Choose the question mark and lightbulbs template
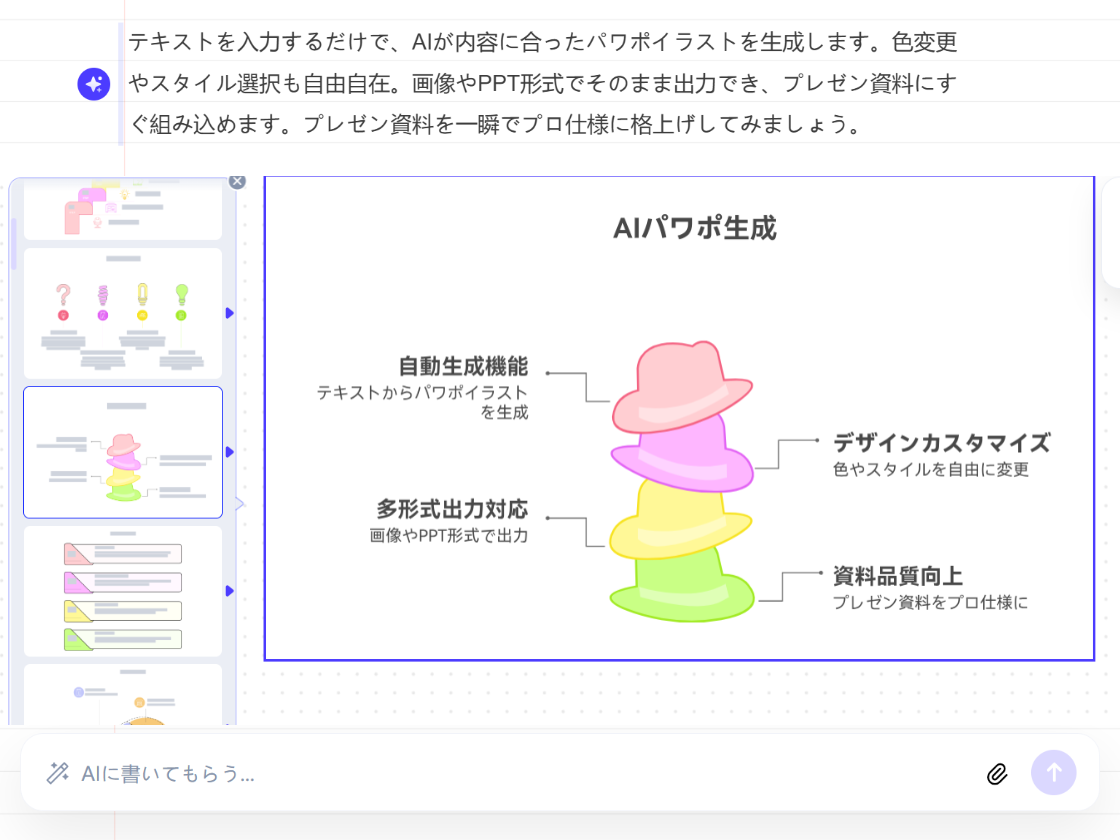 click(x=123, y=313)
